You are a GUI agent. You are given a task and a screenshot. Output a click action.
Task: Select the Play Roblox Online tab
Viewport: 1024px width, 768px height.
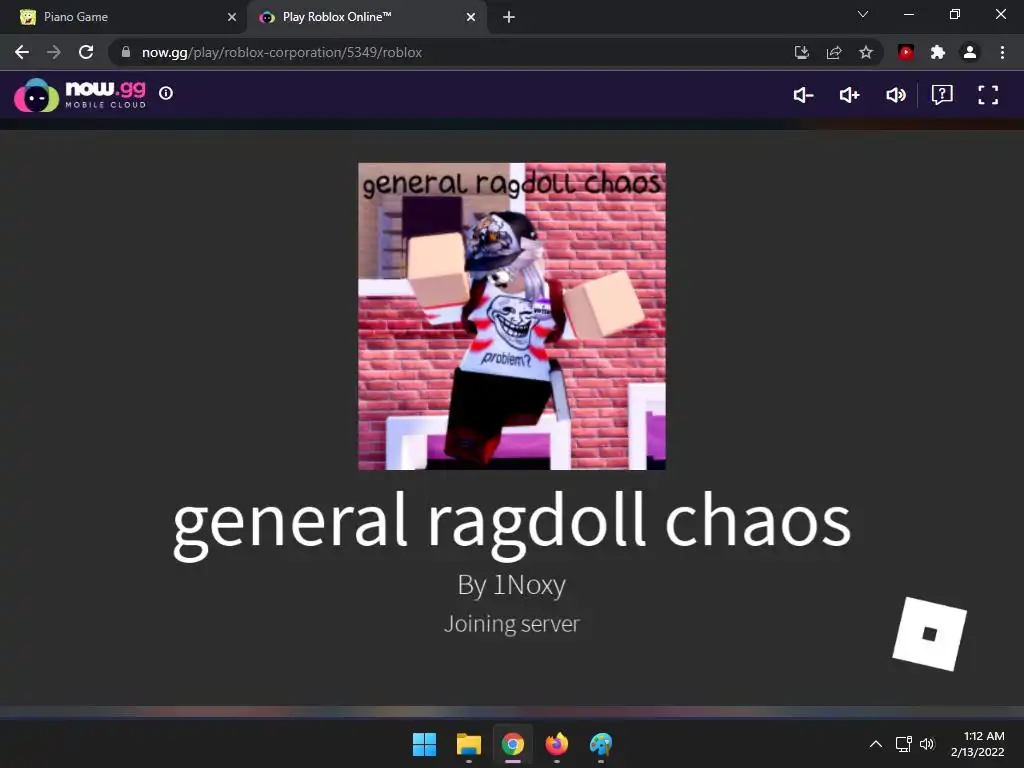[366, 17]
